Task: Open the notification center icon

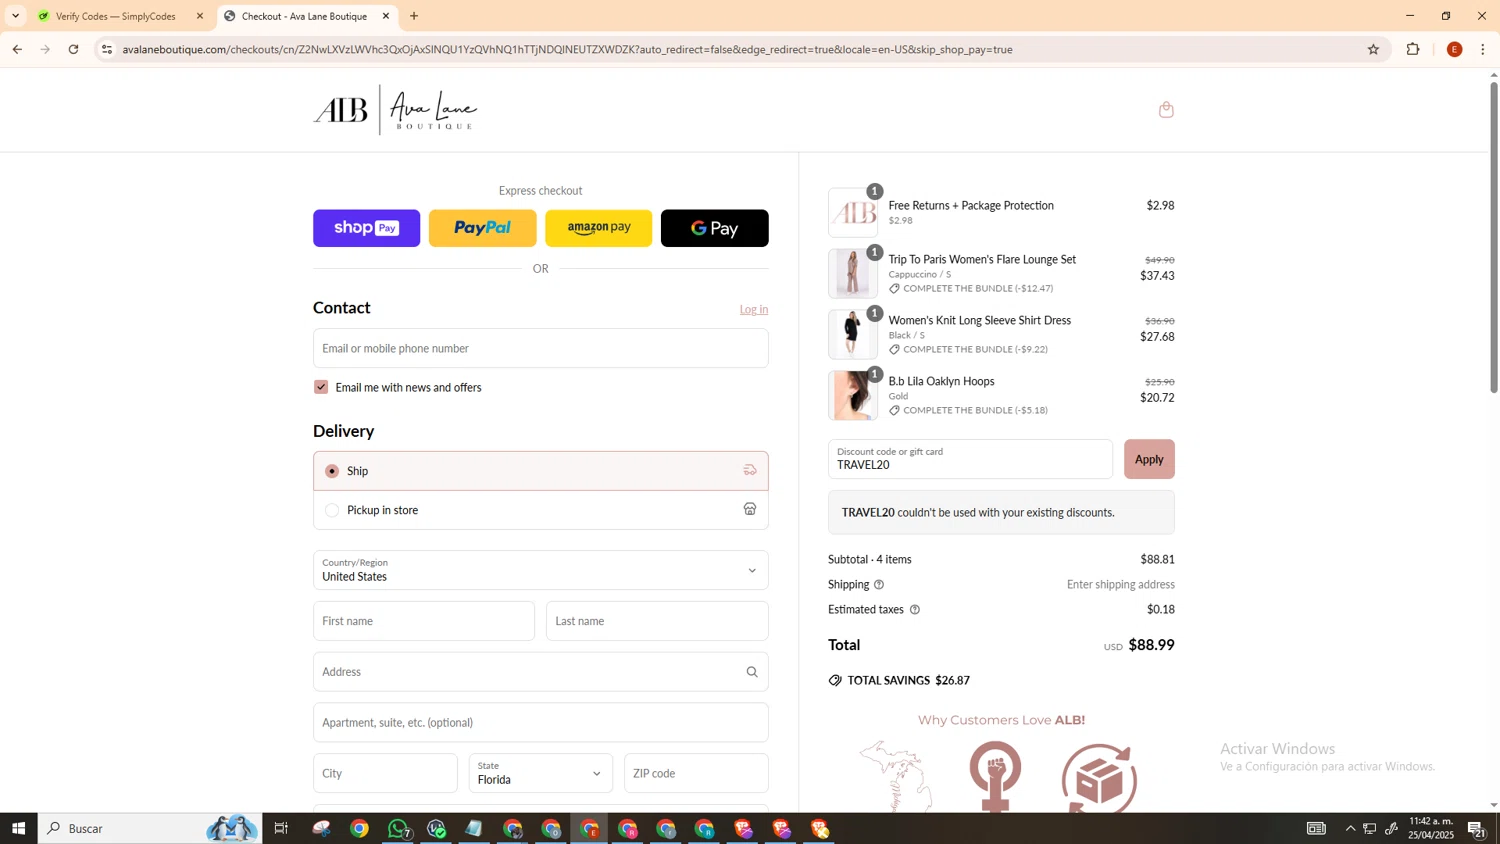Action: click(1476, 828)
